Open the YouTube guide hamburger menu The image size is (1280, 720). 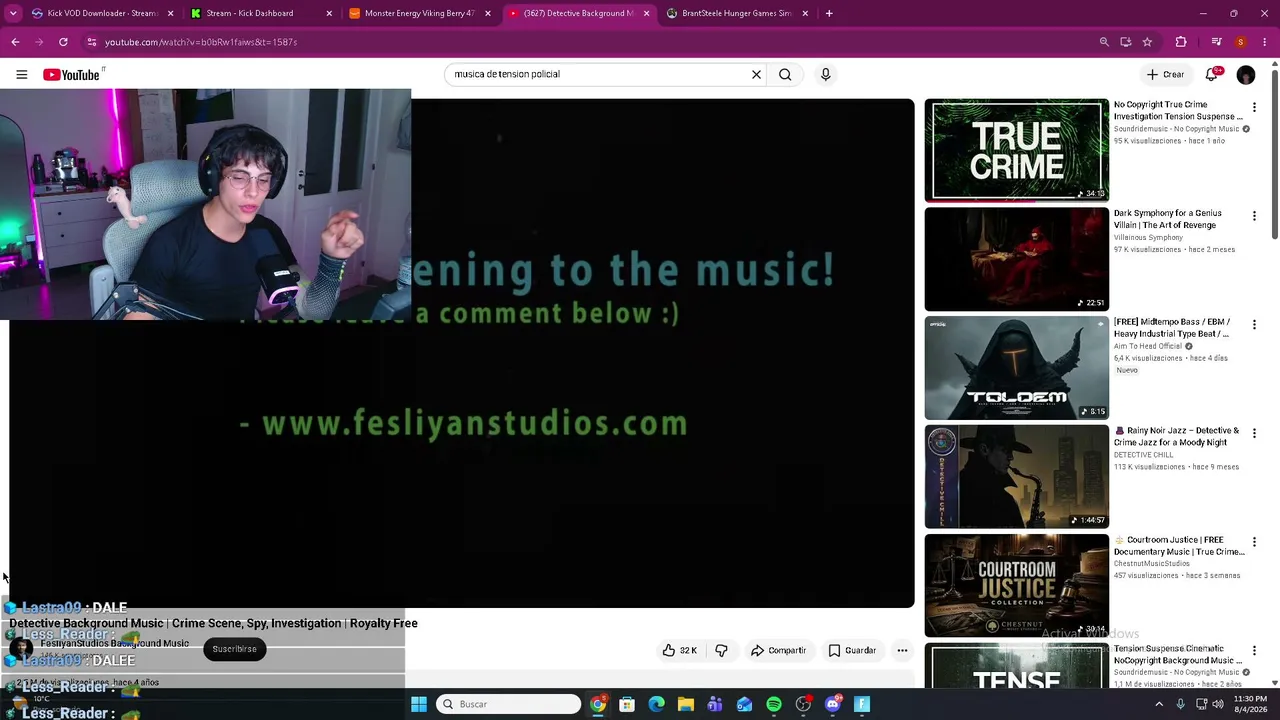pyautogui.click(x=21, y=74)
